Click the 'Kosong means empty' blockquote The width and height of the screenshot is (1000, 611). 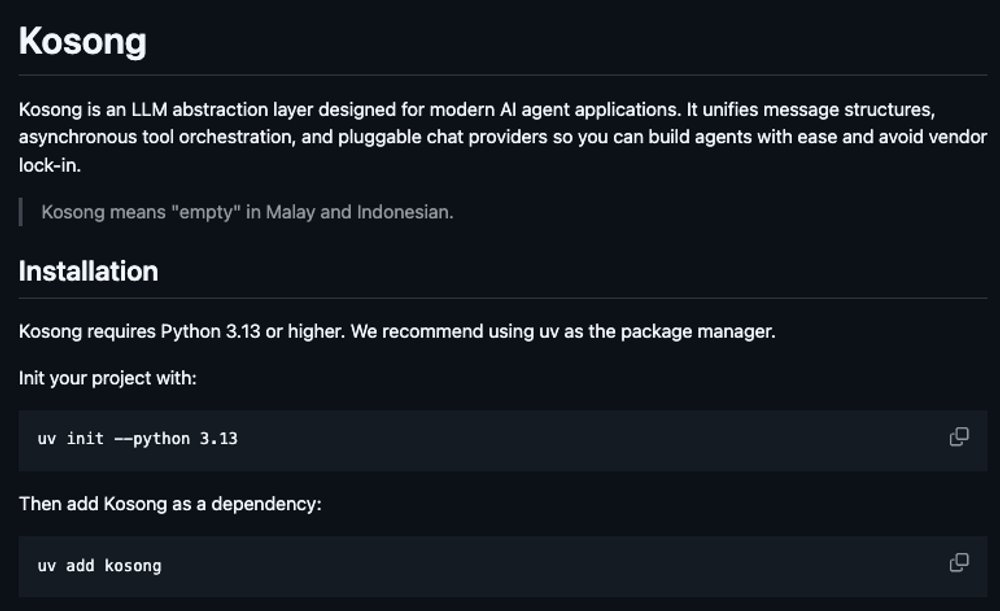point(247,212)
